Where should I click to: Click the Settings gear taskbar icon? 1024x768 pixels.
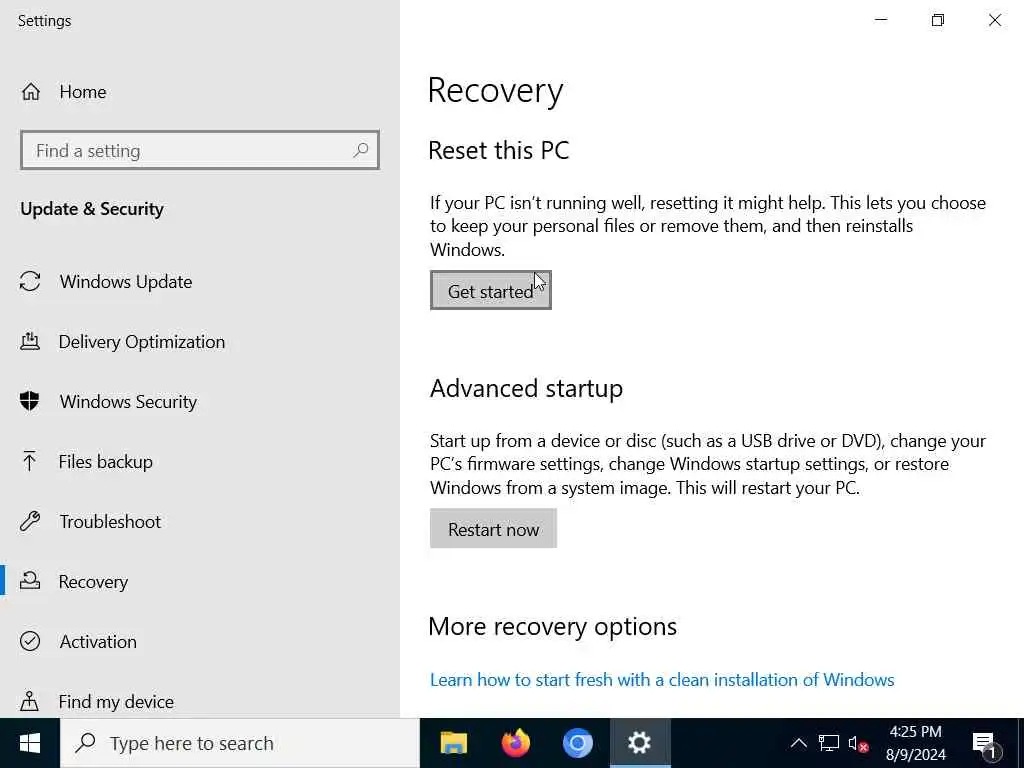tap(639, 743)
